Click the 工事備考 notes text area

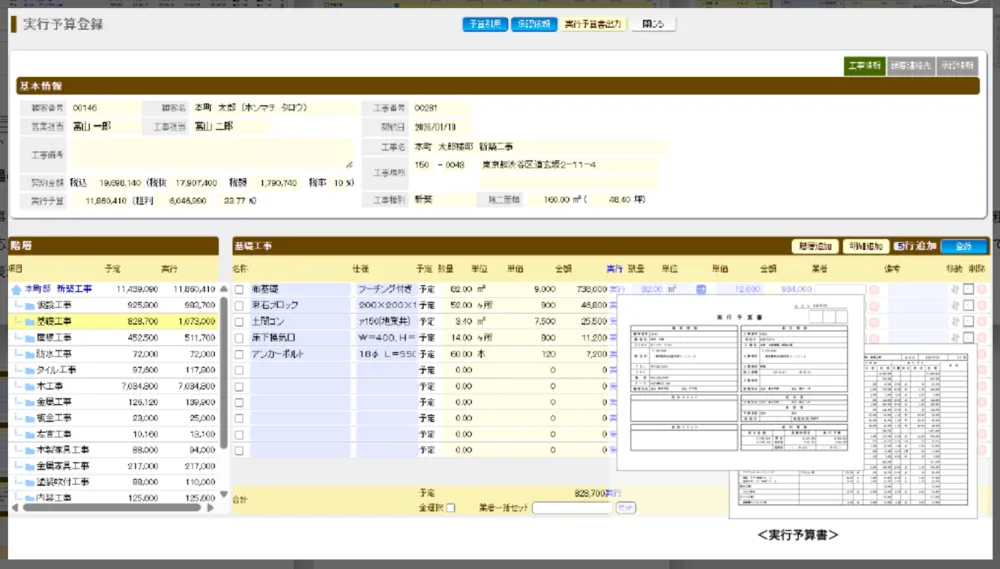(212, 154)
